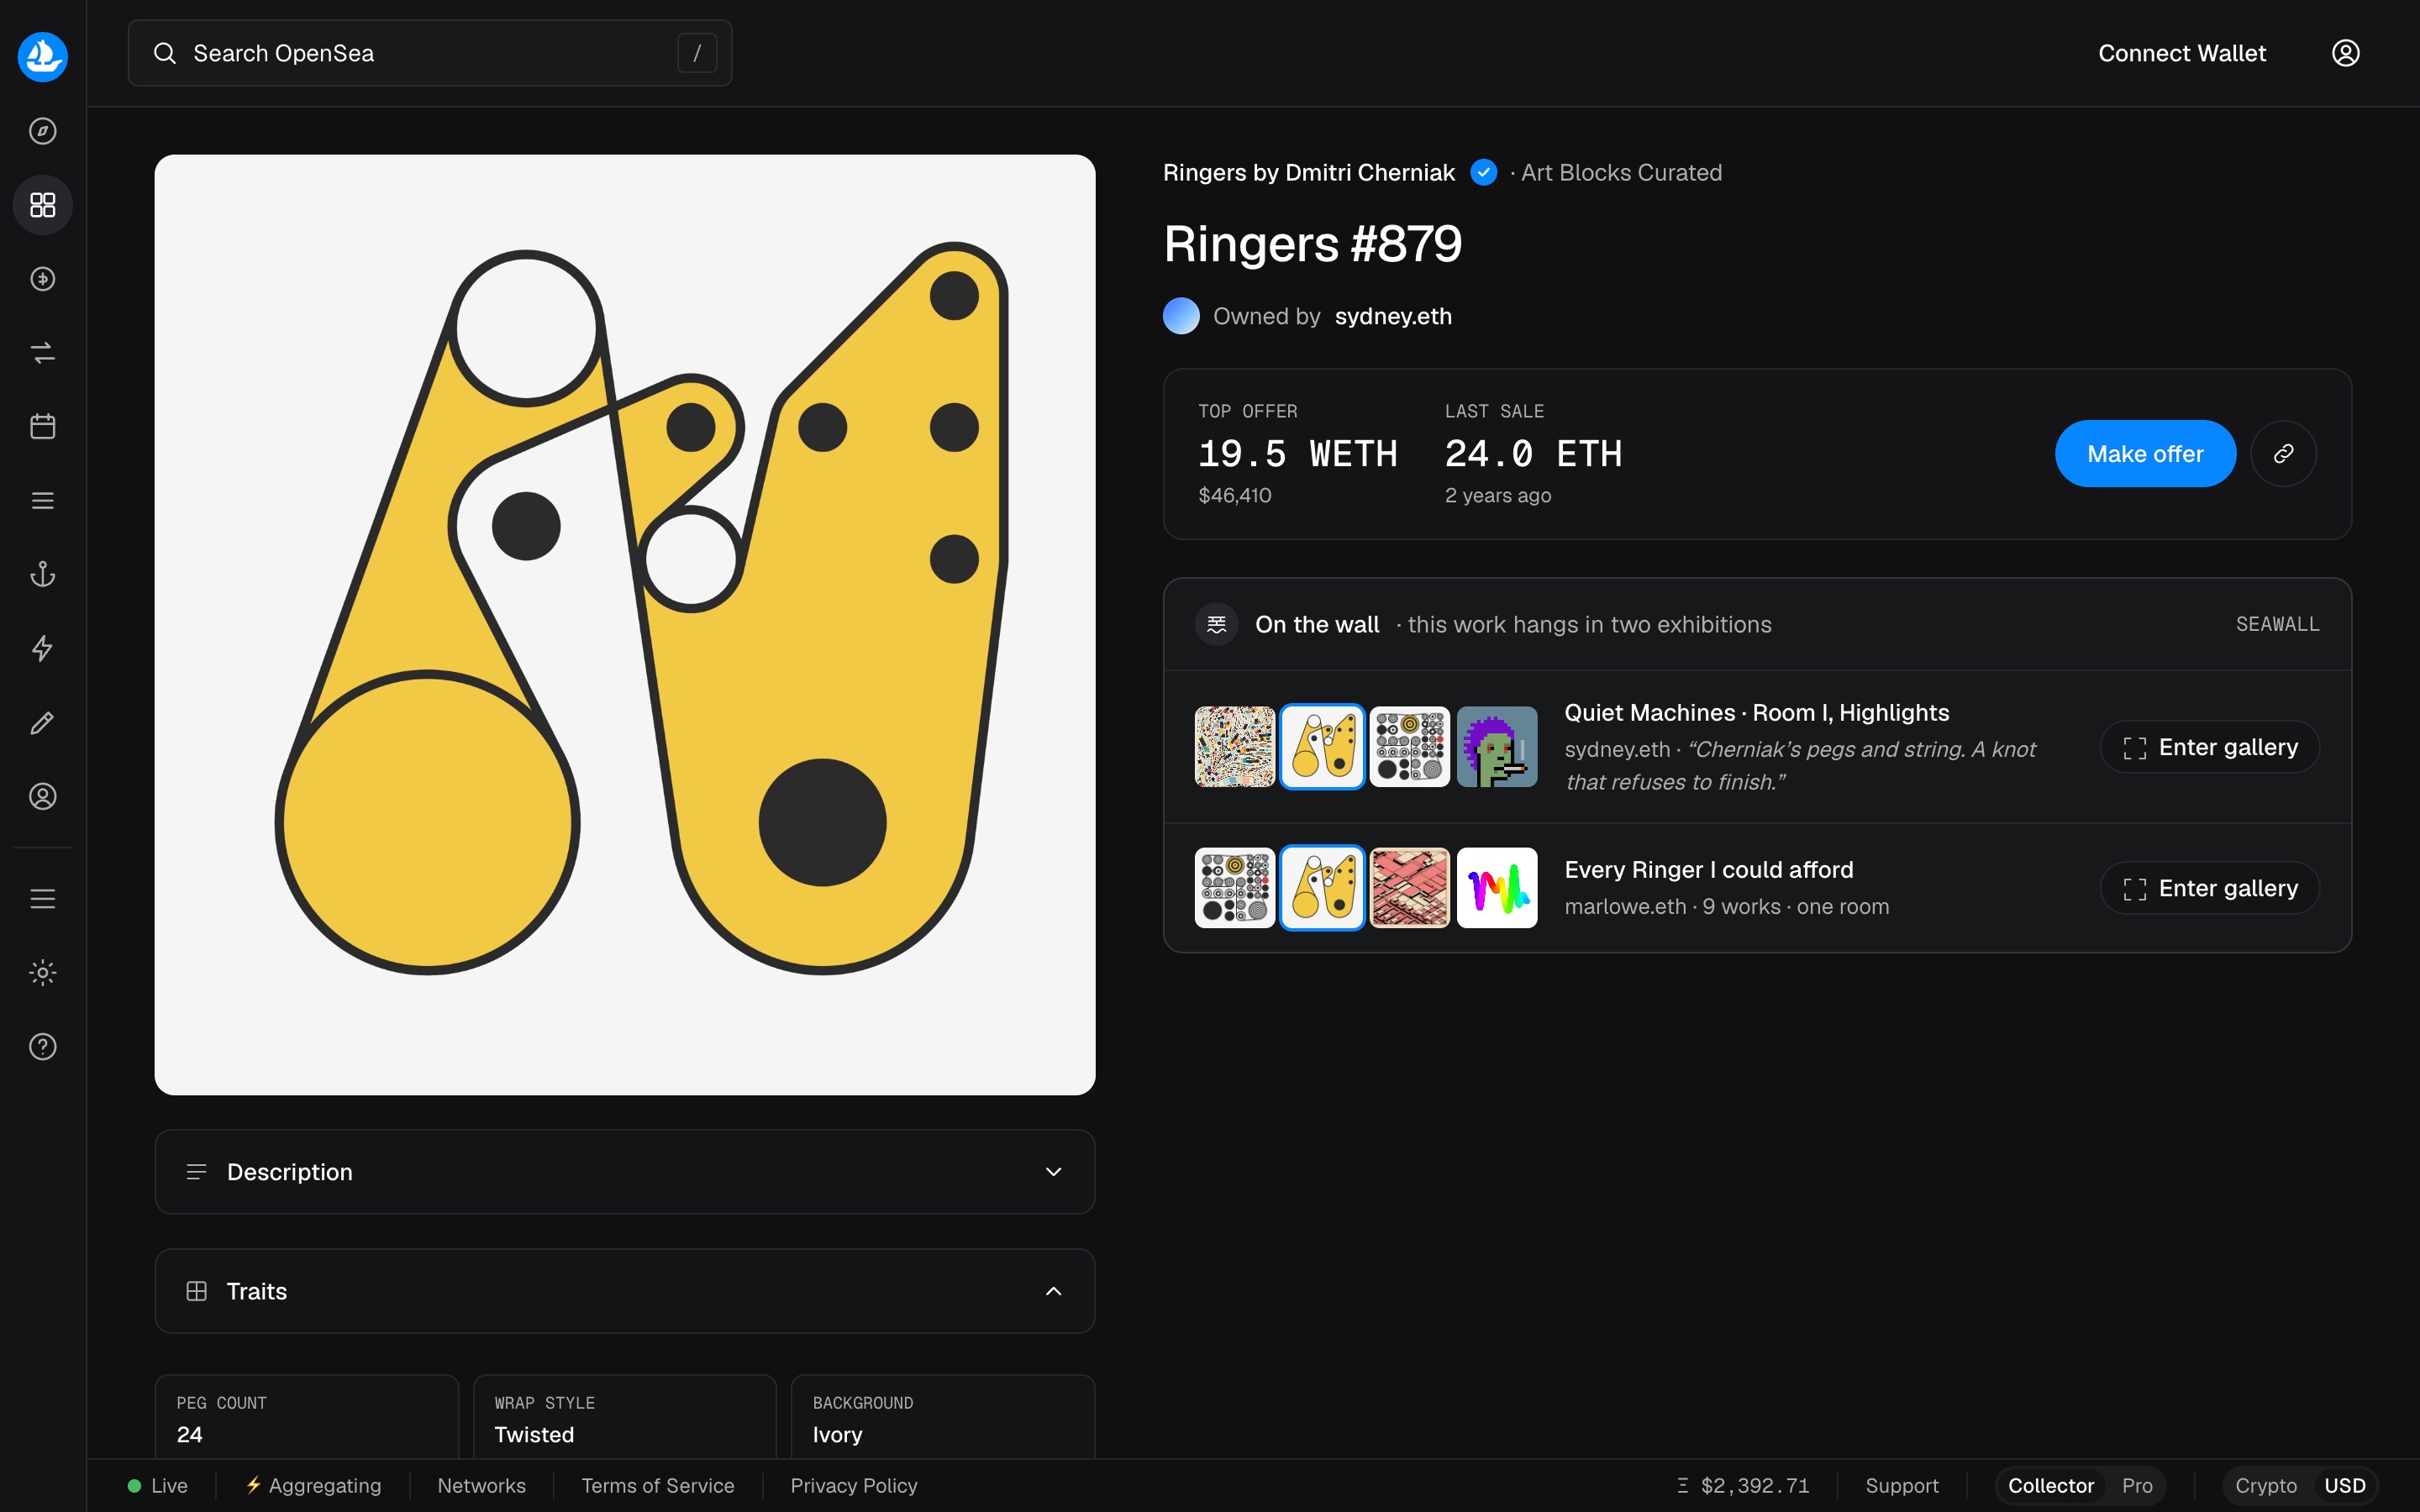Click the 19.5 WETH top offer value
Image resolution: width=2420 pixels, height=1512 pixels.
(1297, 454)
